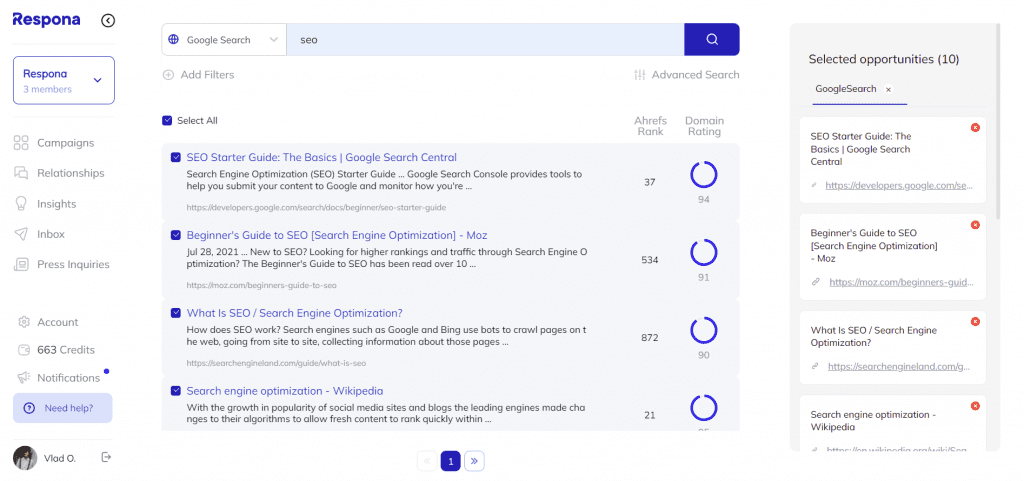Expand the Respona workspace selector
This screenshot has height=481, width=1024.
64,80
